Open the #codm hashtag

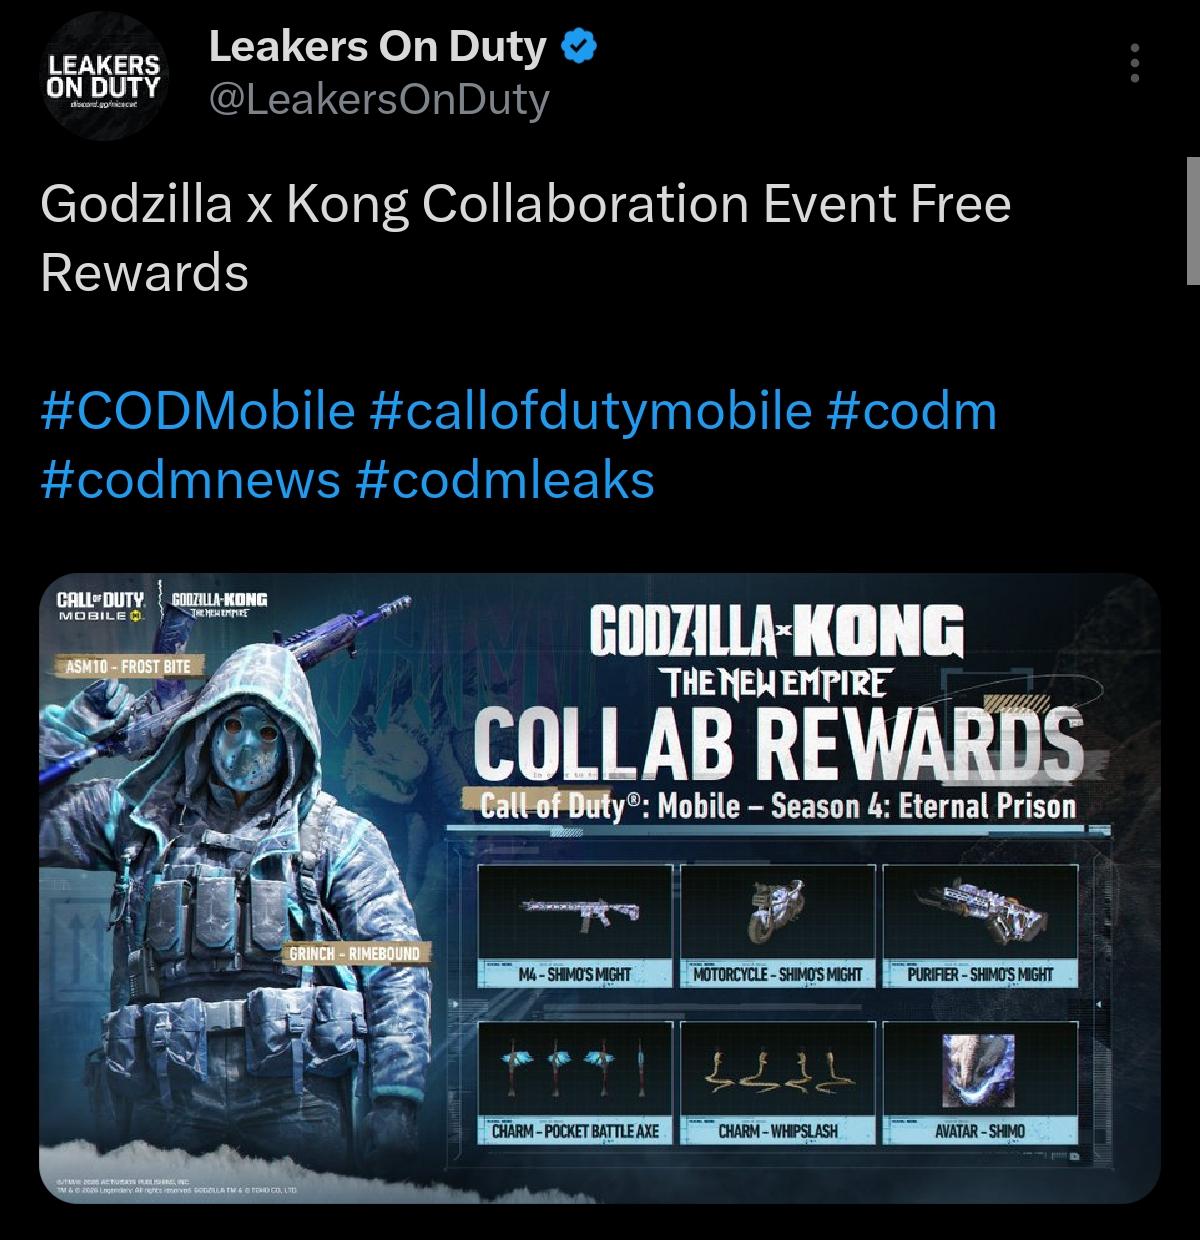912,411
